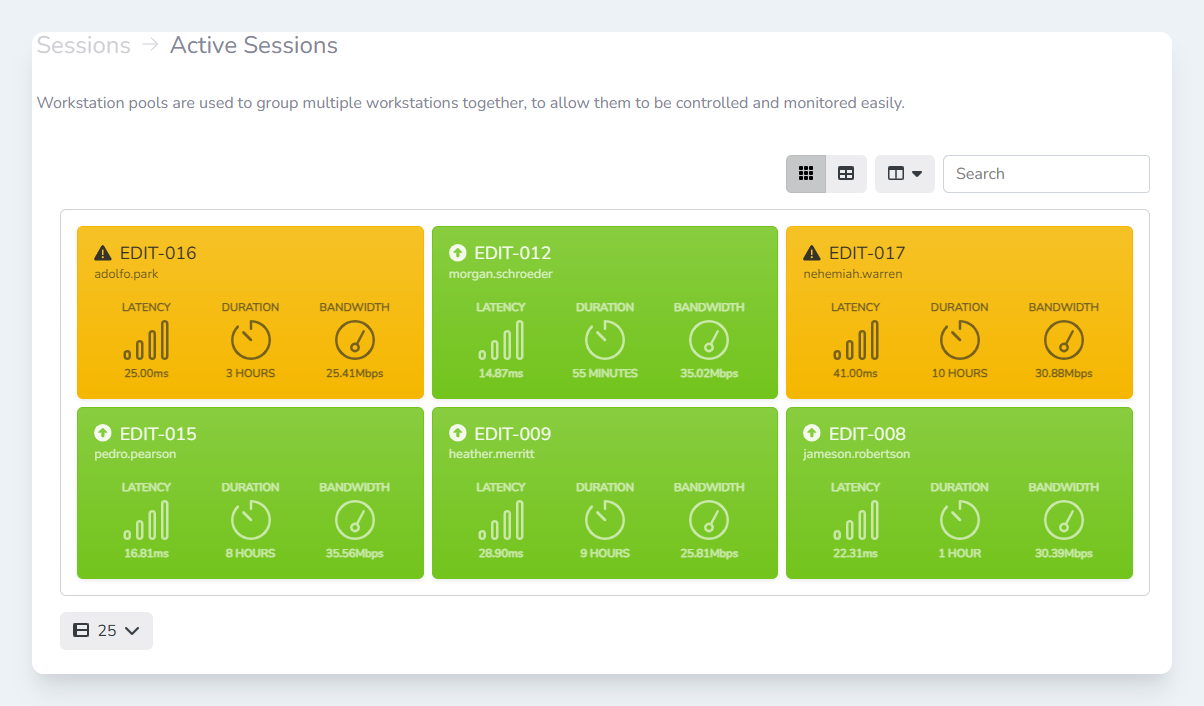
Task: Click username jameson.robertson on EDIT-008
Action: coord(856,454)
